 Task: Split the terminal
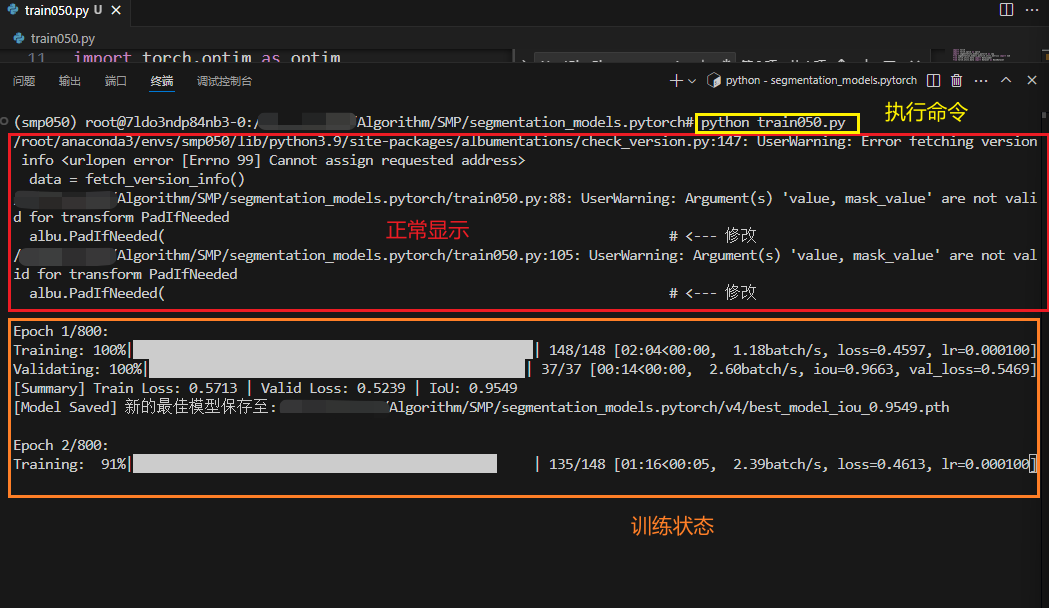pos(933,80)
